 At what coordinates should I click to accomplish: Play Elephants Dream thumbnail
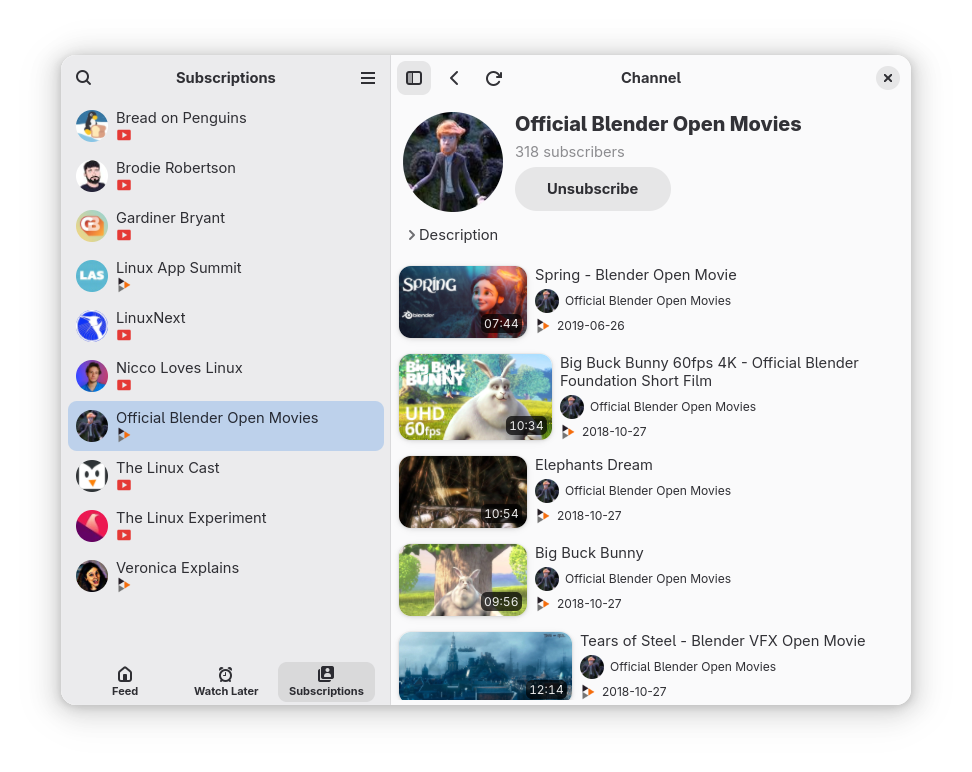coord(462,492)
